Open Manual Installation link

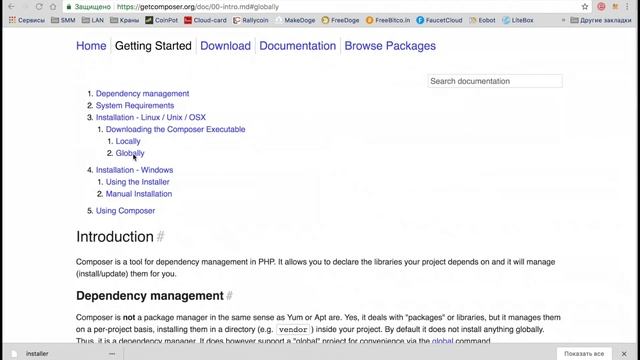139,194
